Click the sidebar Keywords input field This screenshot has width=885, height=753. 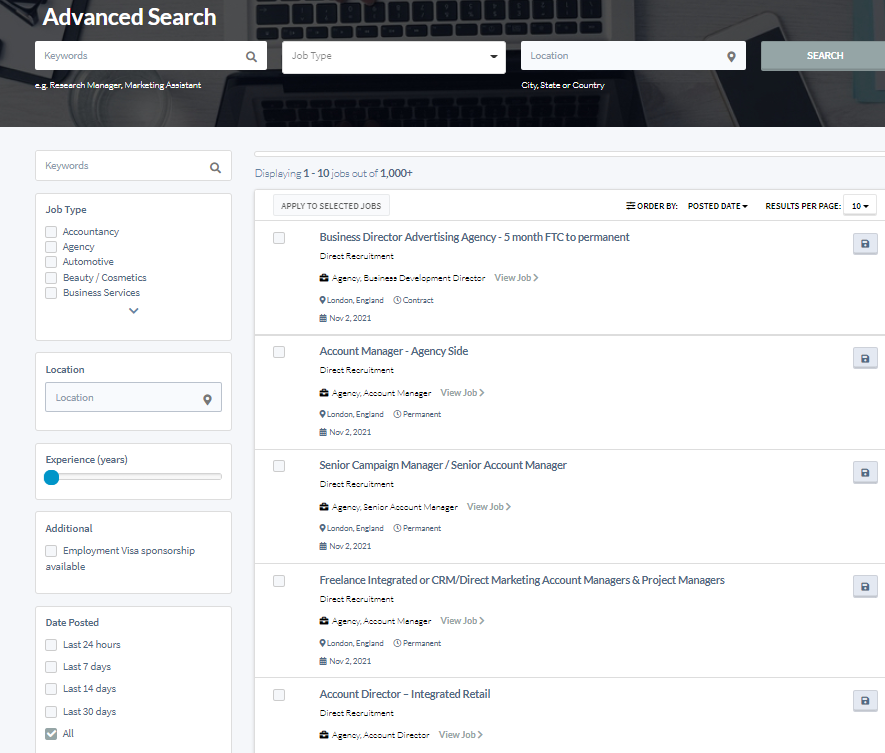(x=133, y=165)
